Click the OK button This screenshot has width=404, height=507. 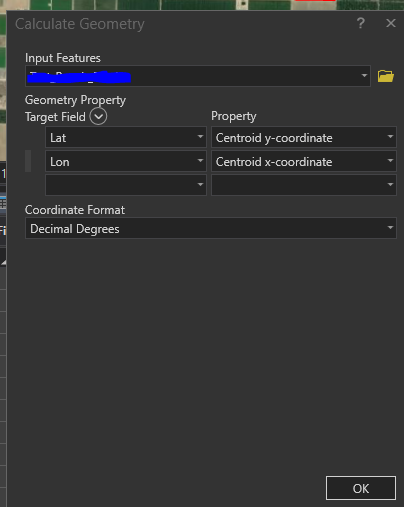[x=361, y=488]
